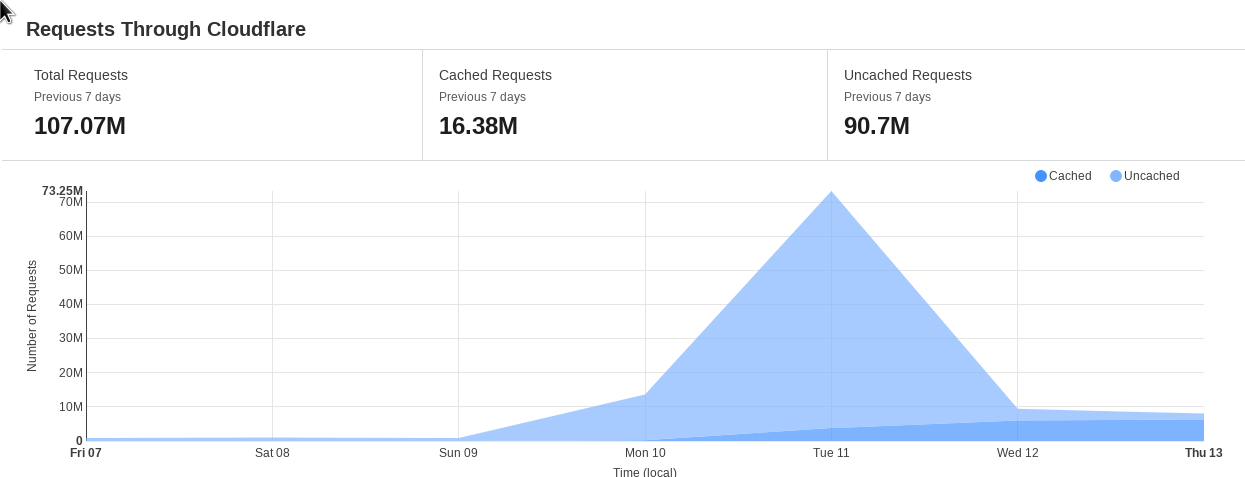Click Previous 7 days under Uncached Requests
1245x477 pixels.
pos(887,97)
